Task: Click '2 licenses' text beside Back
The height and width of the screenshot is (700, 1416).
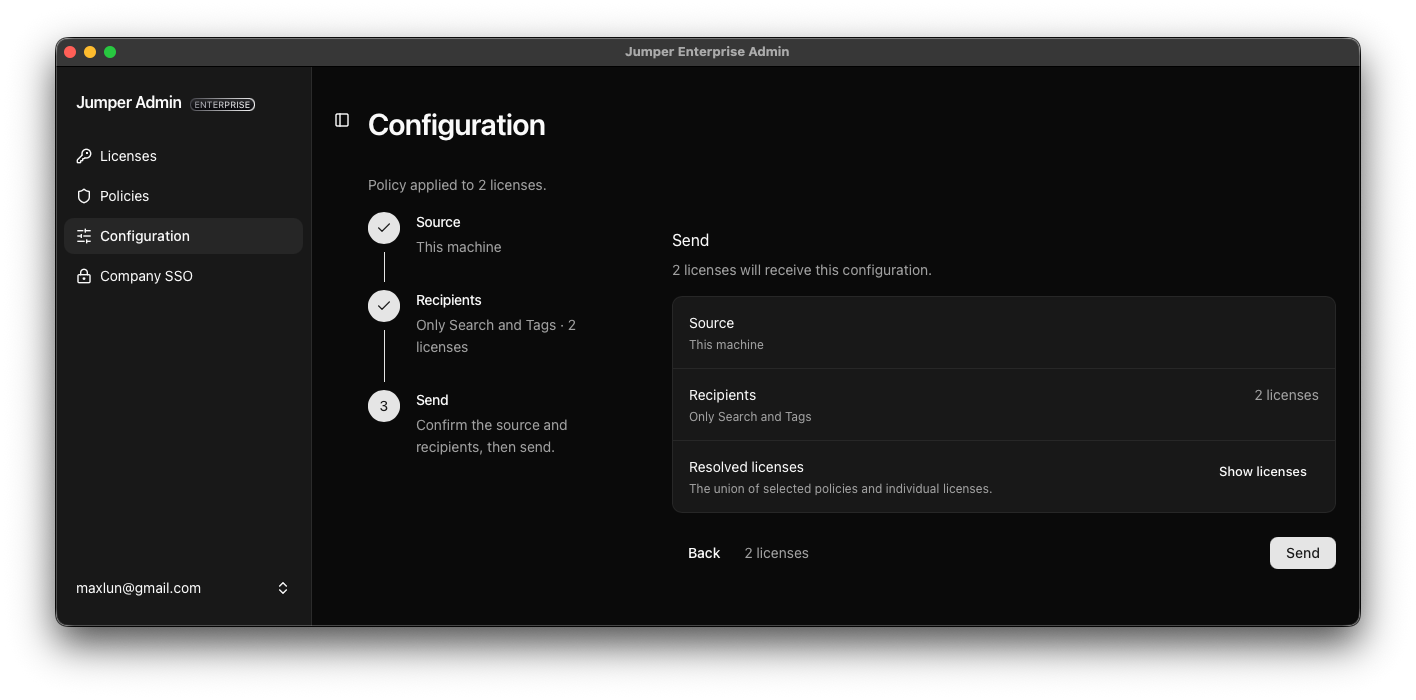Action: point(776,553)
